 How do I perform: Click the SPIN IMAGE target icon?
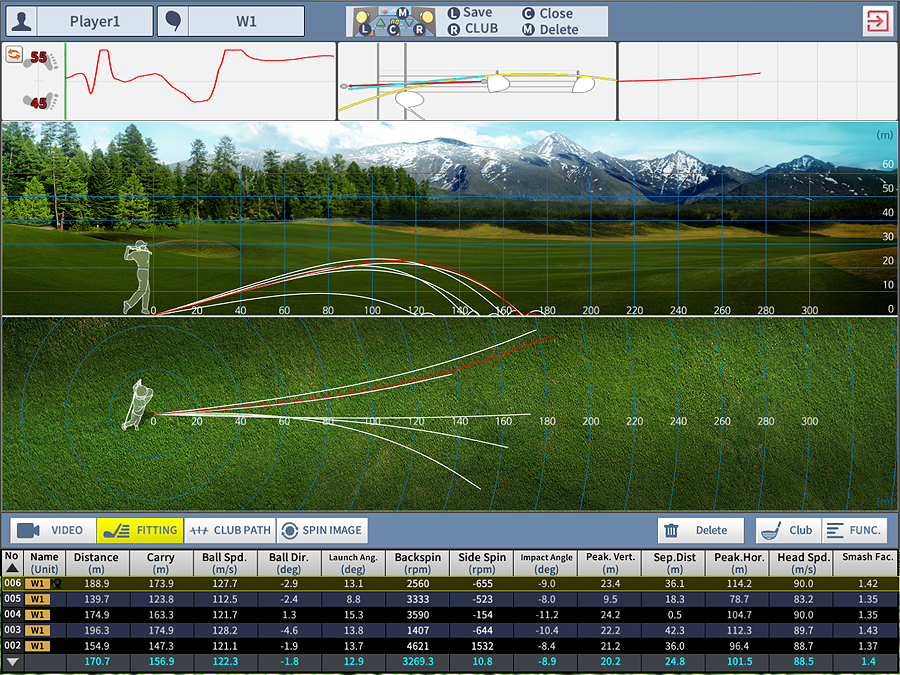point(288,530)
